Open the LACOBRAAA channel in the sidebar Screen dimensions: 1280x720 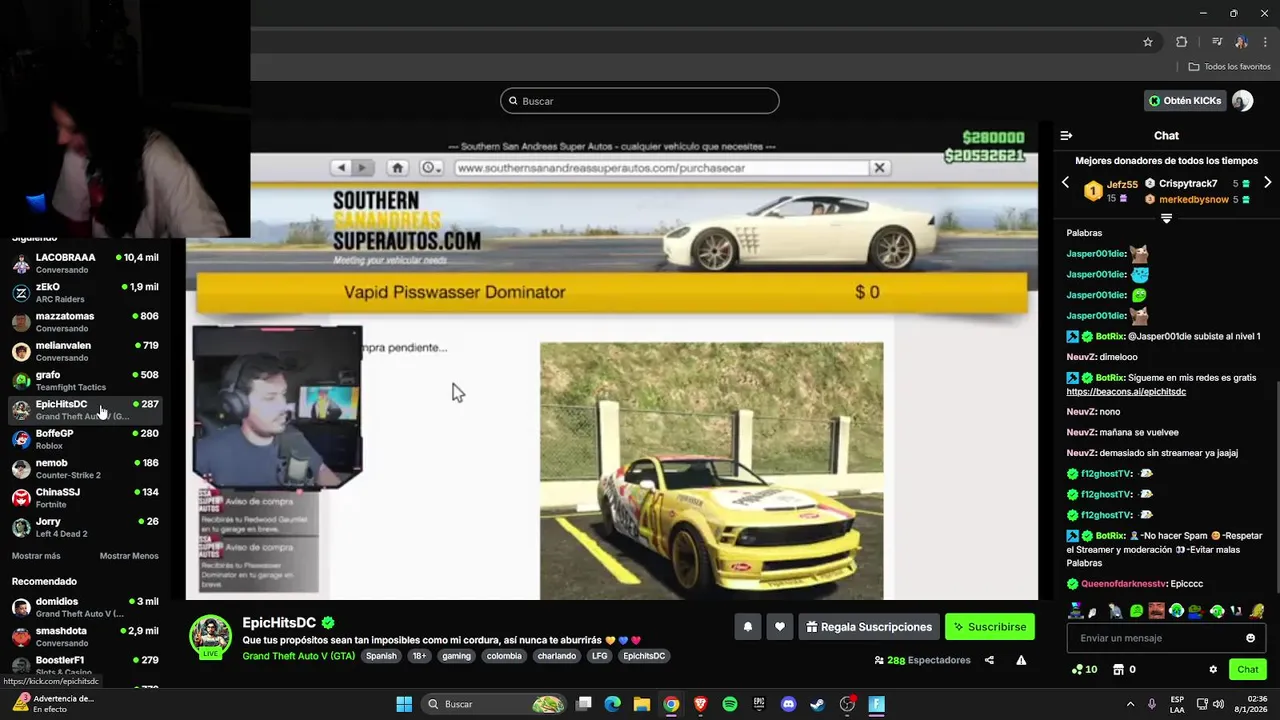[85, 263]
